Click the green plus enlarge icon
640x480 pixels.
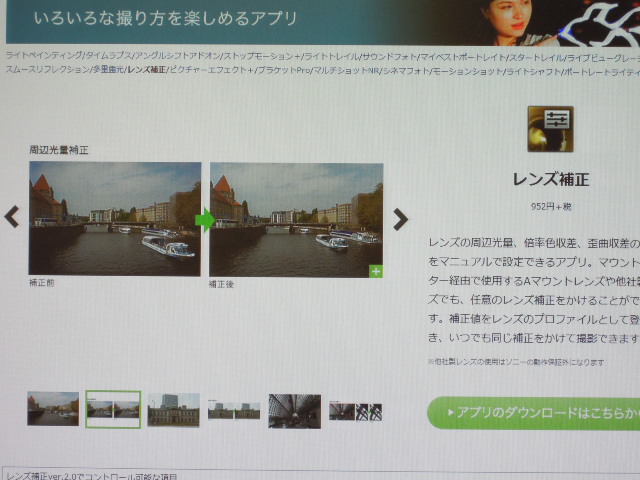(x=376, y=271)
